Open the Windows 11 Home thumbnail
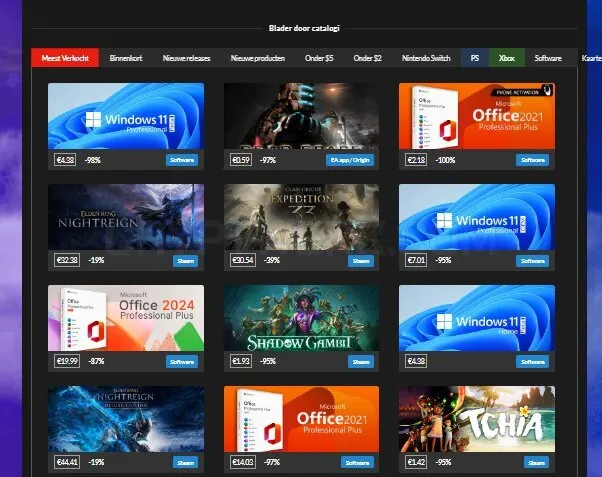 pos(477,318)
